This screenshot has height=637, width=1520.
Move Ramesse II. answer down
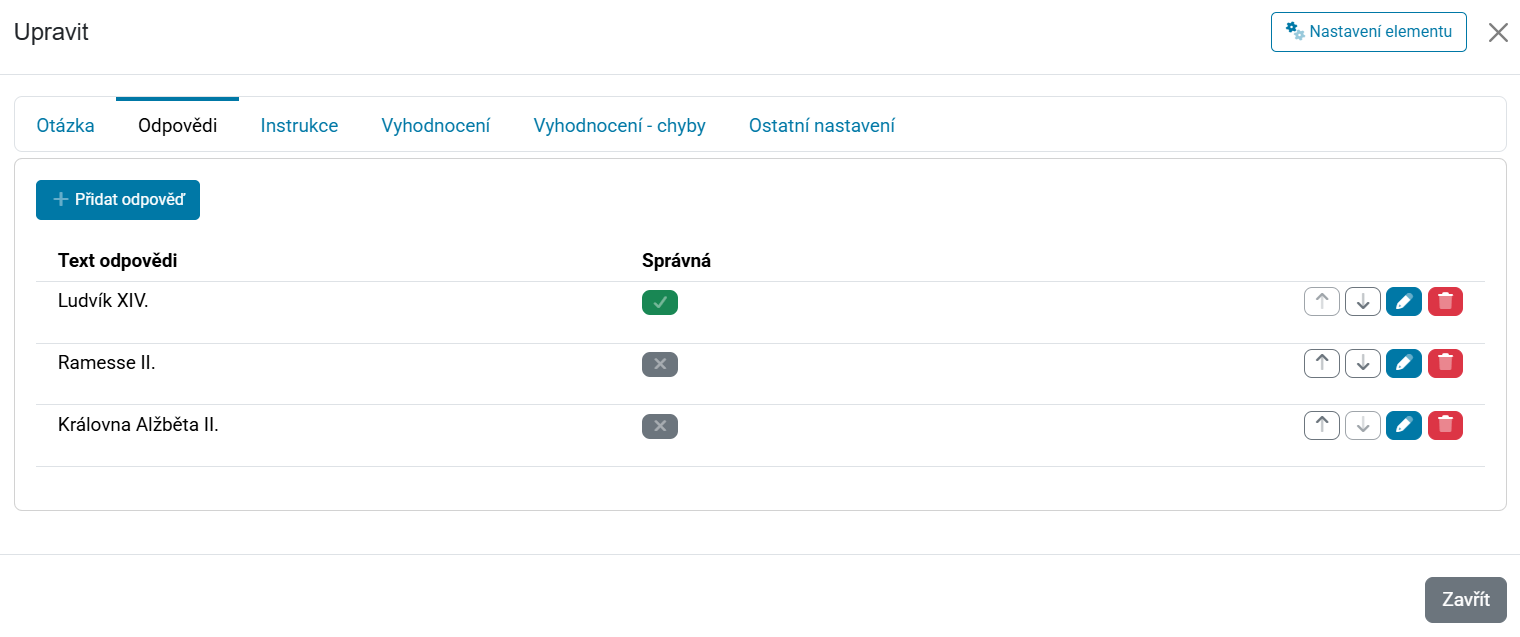coord(1363,363)
